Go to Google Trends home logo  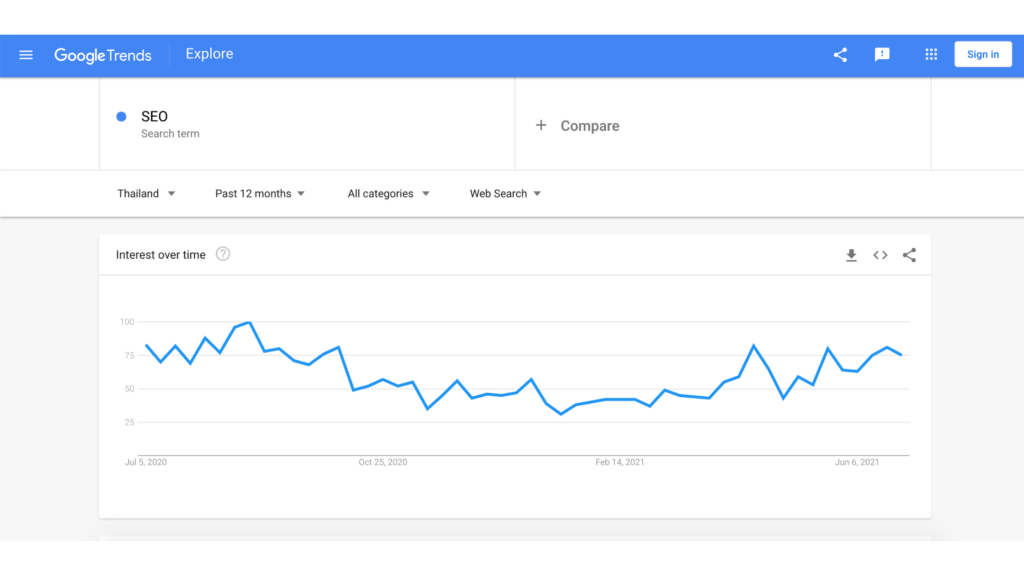(x=103, y=56)
